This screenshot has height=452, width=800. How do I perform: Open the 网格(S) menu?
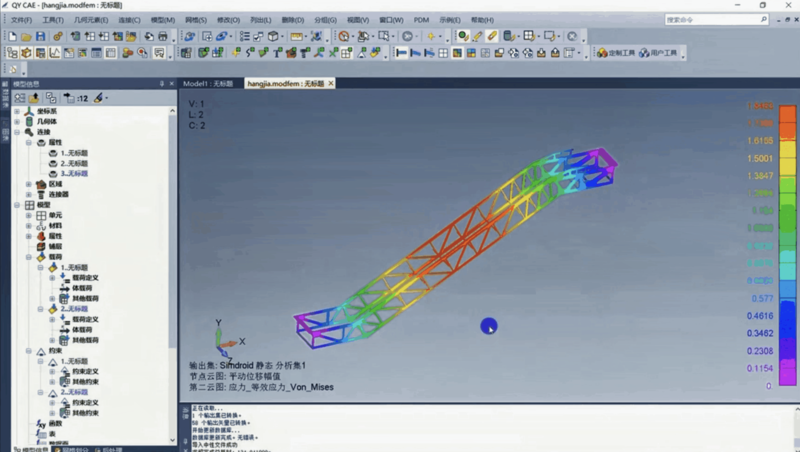click(x=195, y=19)
